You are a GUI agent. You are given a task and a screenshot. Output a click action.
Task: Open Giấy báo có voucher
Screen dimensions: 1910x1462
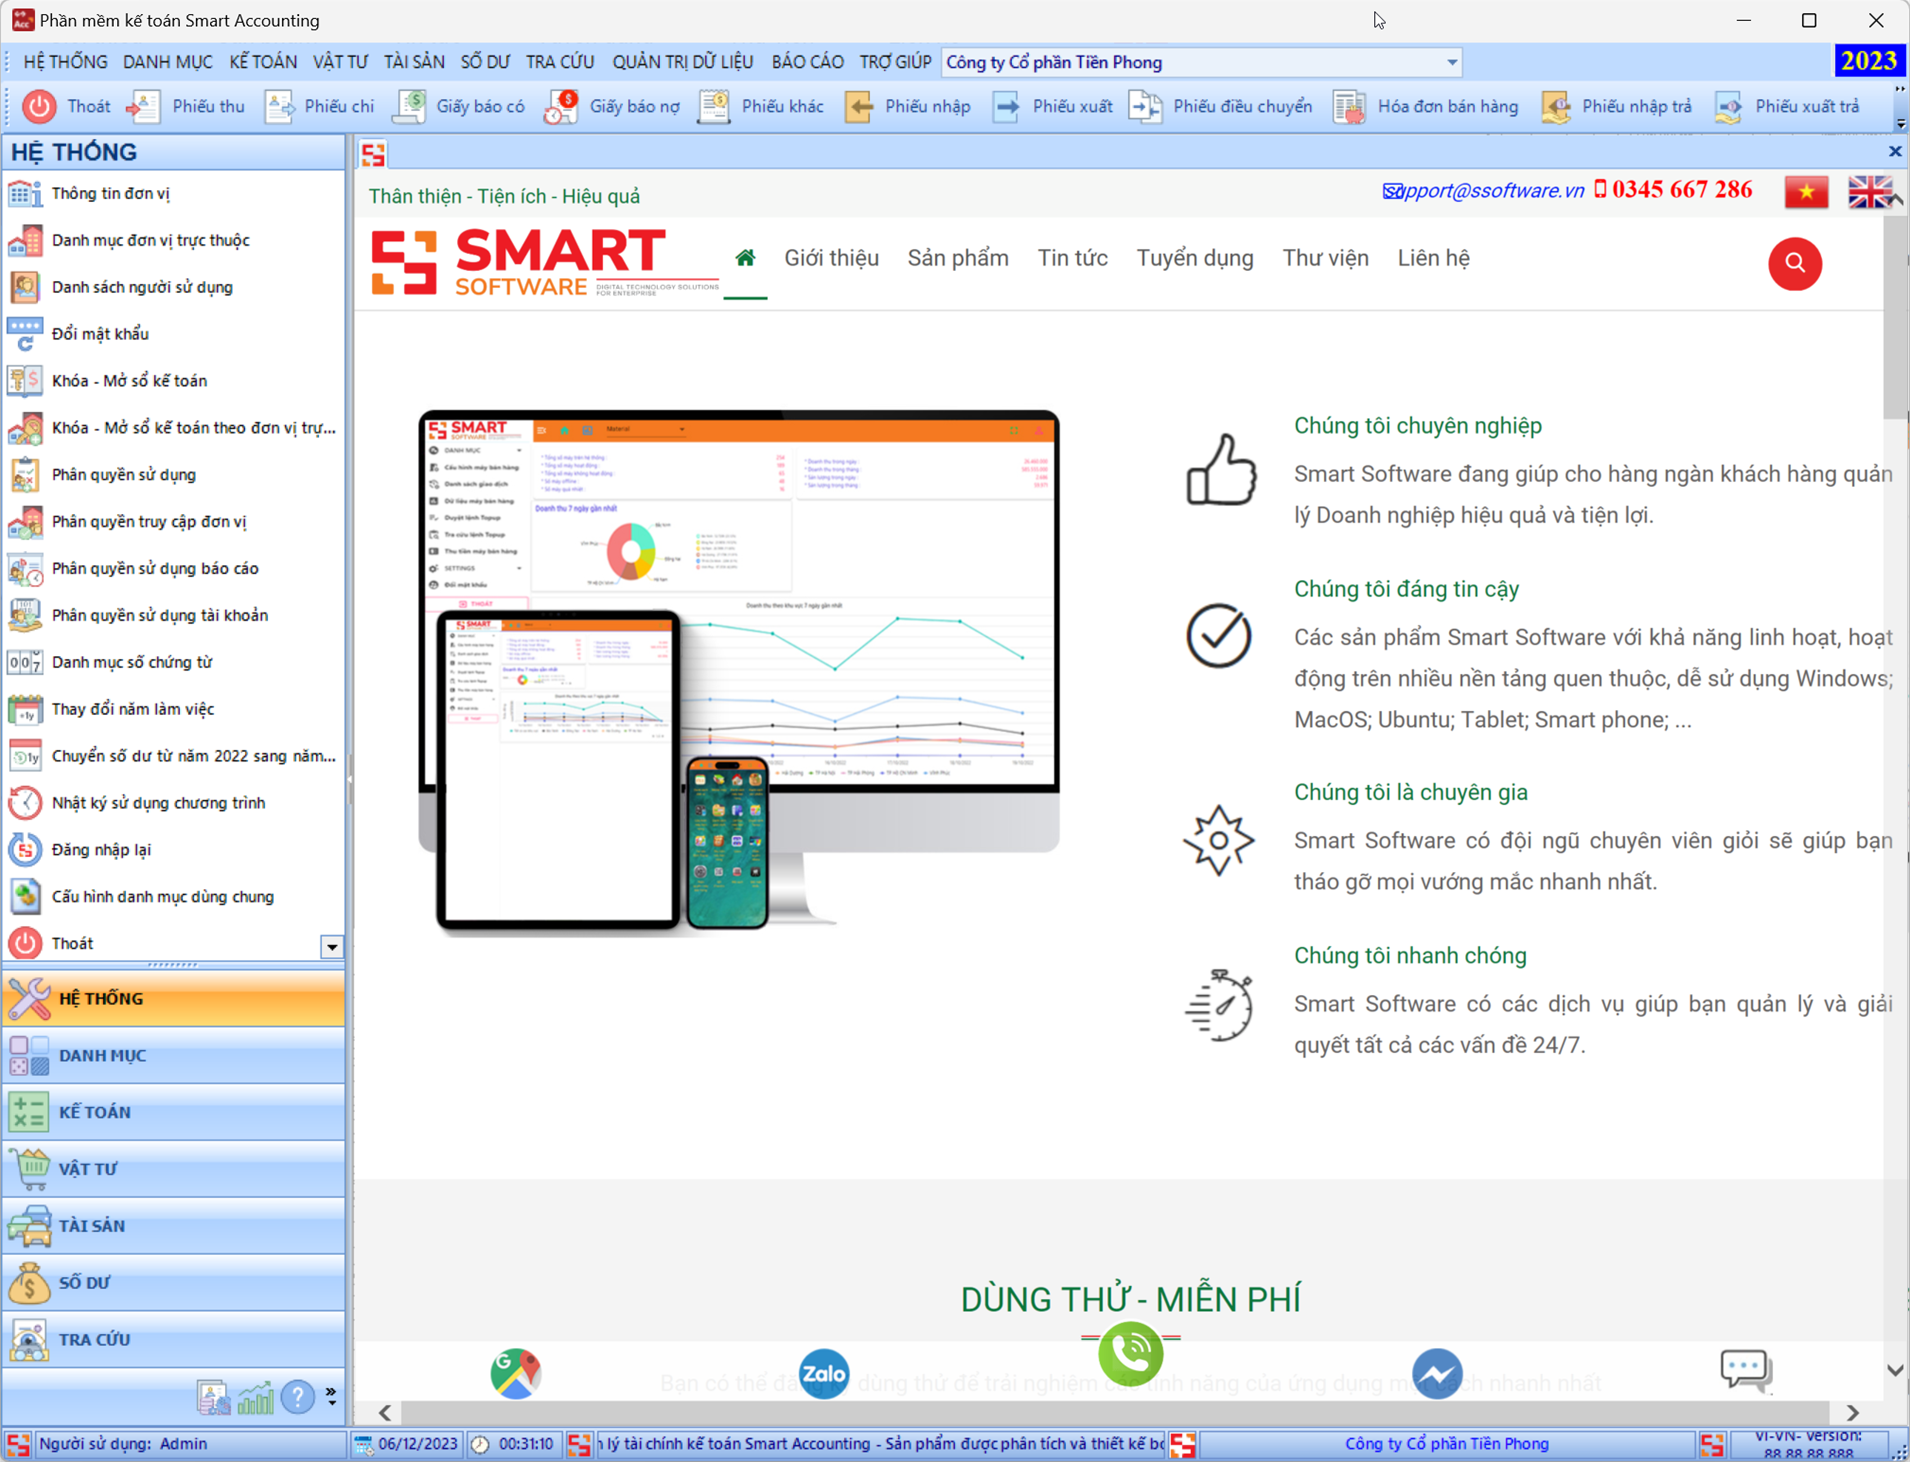[459, 106]
